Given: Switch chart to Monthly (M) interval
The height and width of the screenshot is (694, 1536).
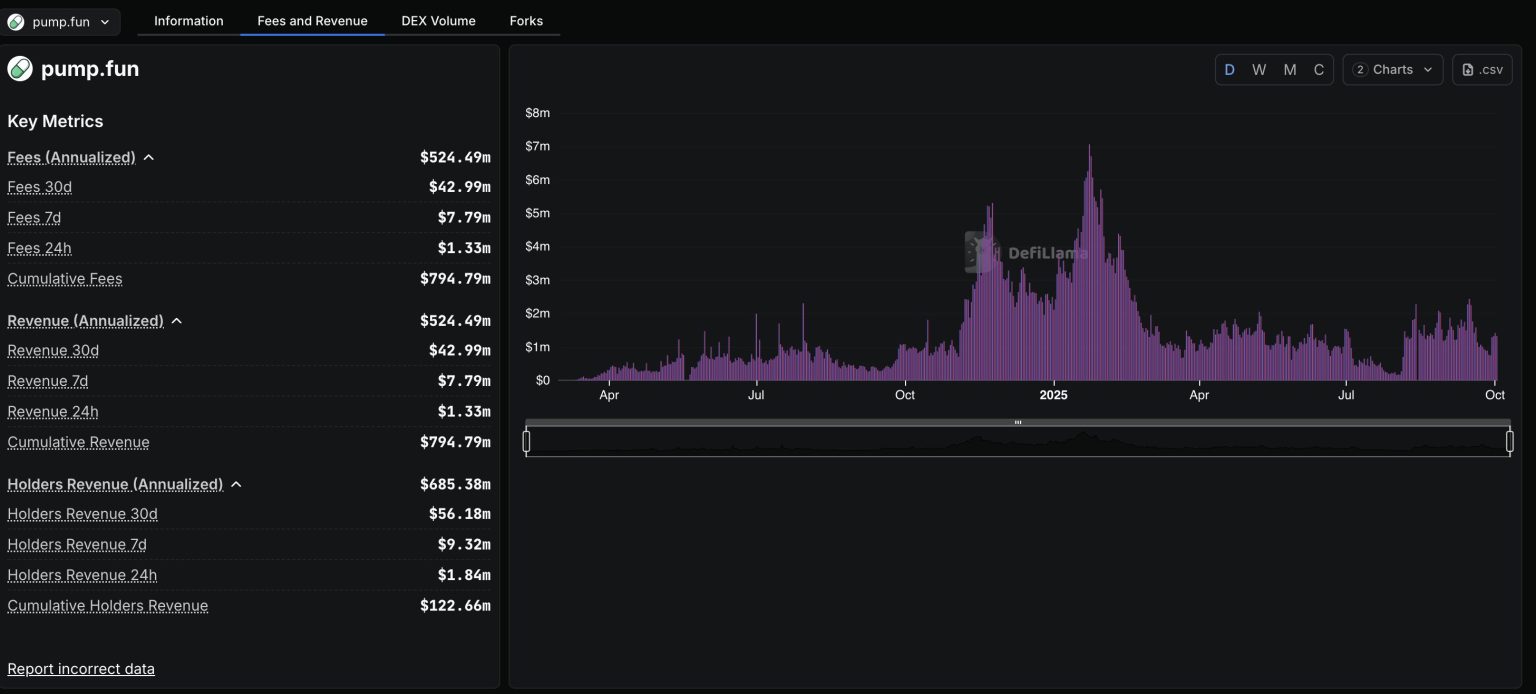Looking at the screenshot, I should tap(1289, 70).
